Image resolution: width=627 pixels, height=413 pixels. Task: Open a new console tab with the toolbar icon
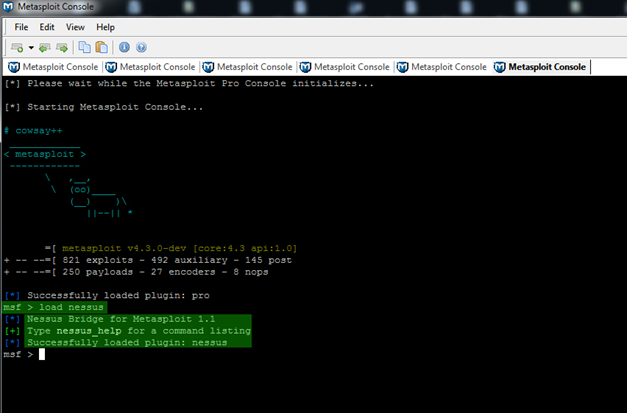(17, 48)
